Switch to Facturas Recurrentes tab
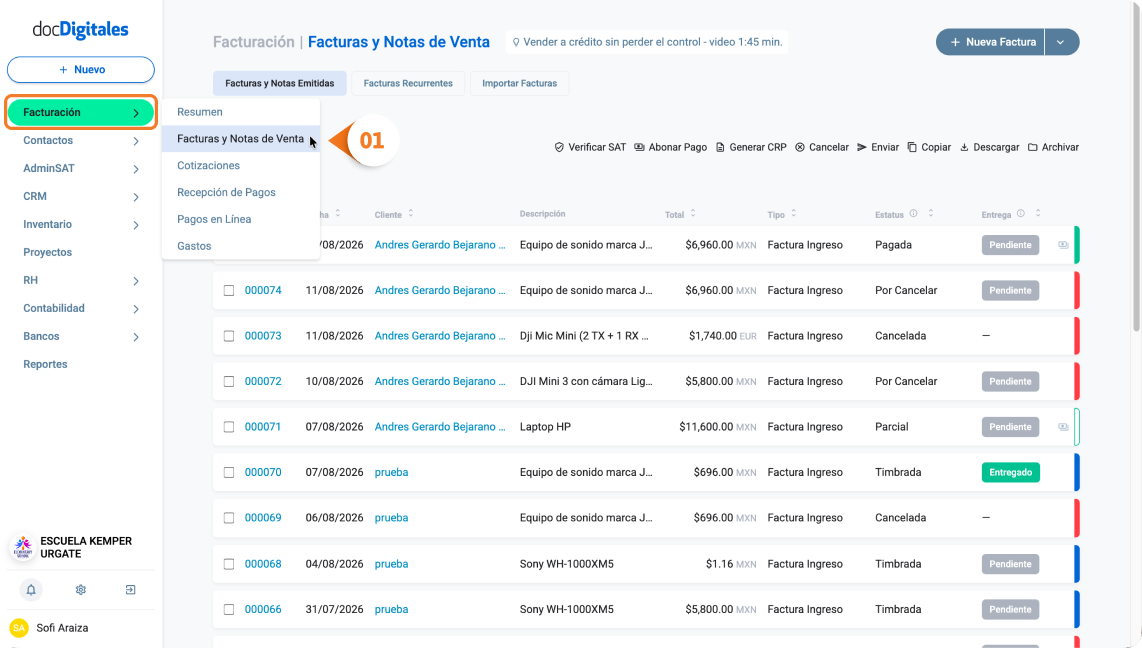Viewport: 1142px width, 648px height. tap(408, 84)
